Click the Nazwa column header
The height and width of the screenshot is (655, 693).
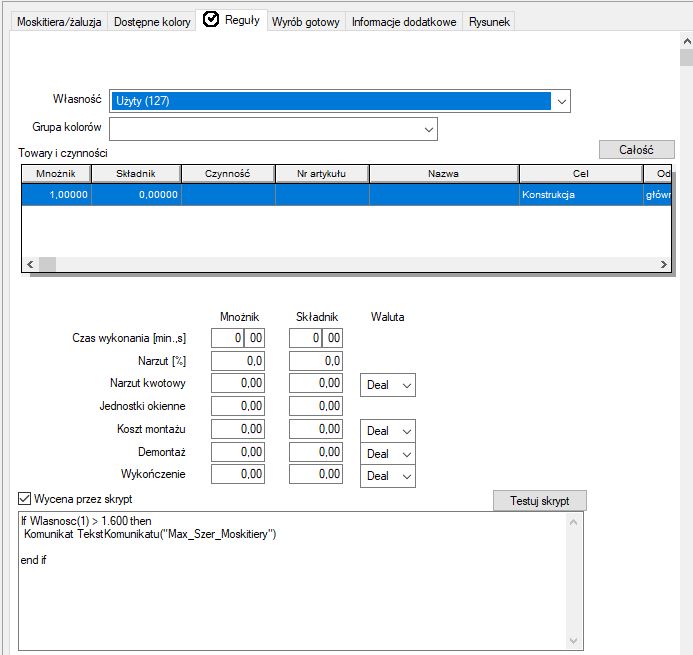tap(444, 174)
